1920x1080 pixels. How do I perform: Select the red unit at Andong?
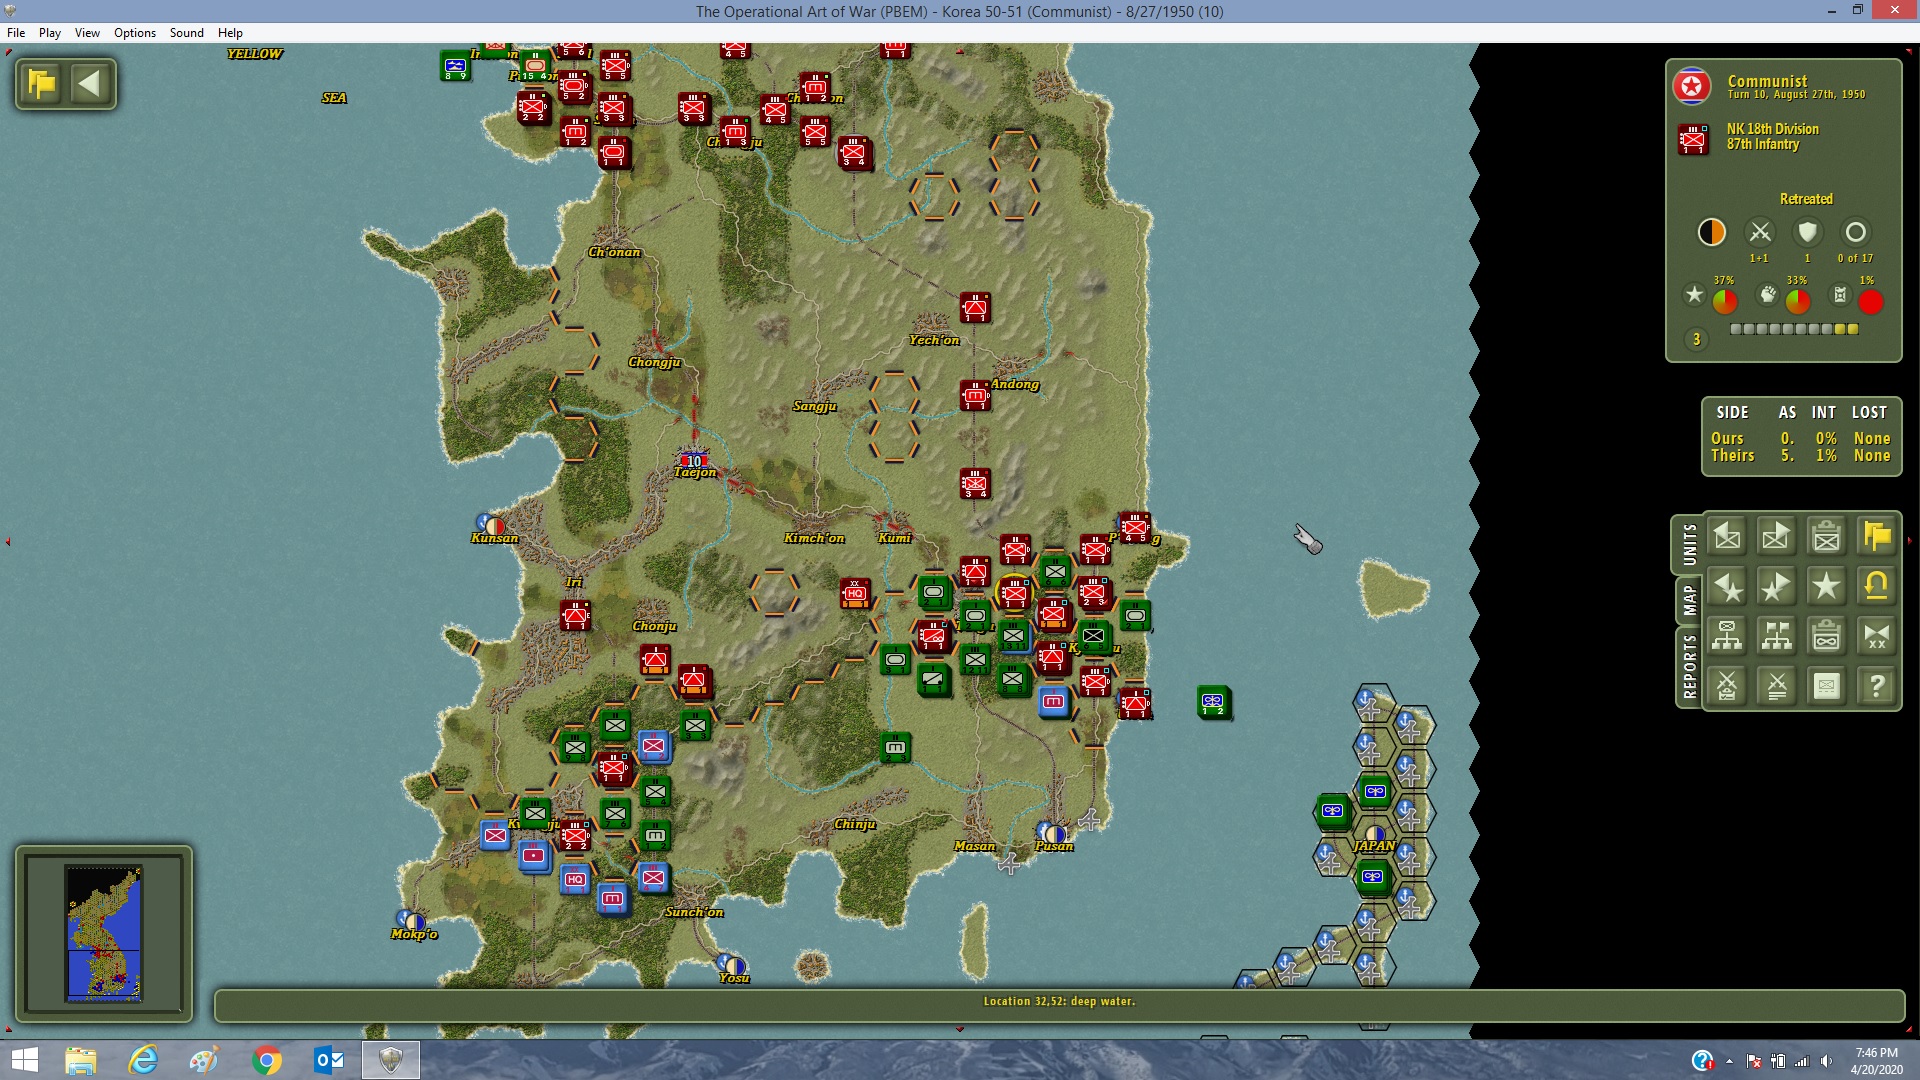[975, 396]
